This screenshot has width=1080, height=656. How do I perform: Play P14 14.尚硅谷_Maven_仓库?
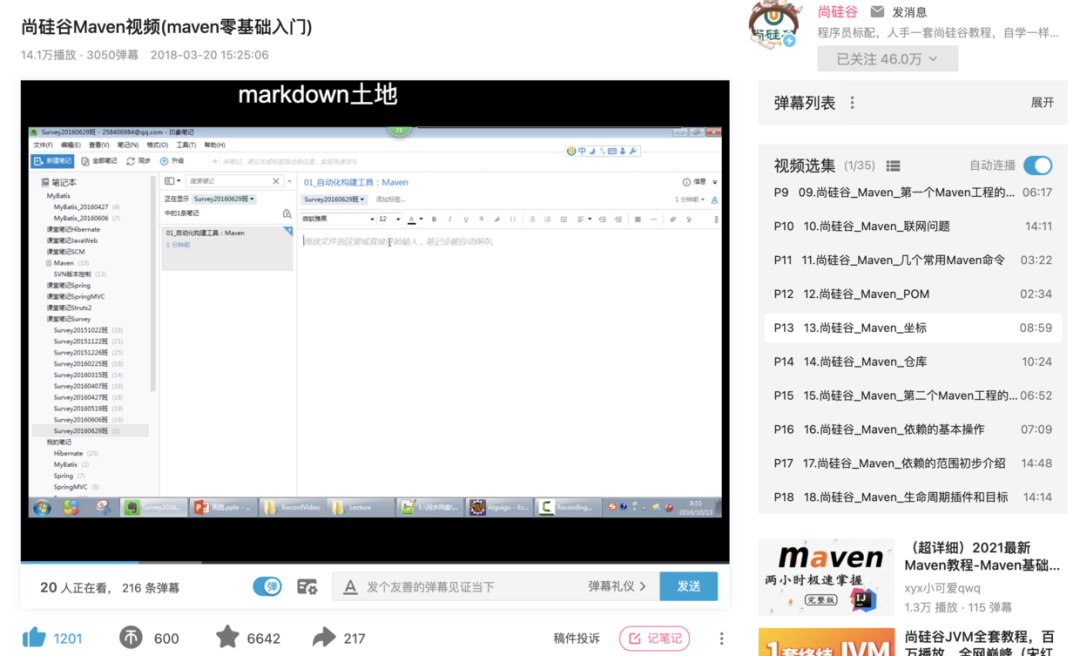click(913, 362)
